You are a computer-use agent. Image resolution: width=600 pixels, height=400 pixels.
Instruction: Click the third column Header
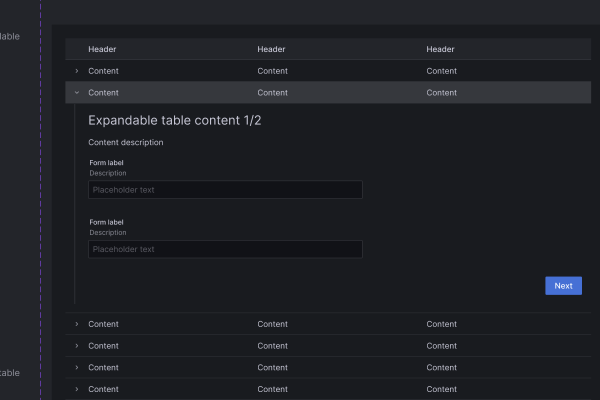[x=440, y=49]
